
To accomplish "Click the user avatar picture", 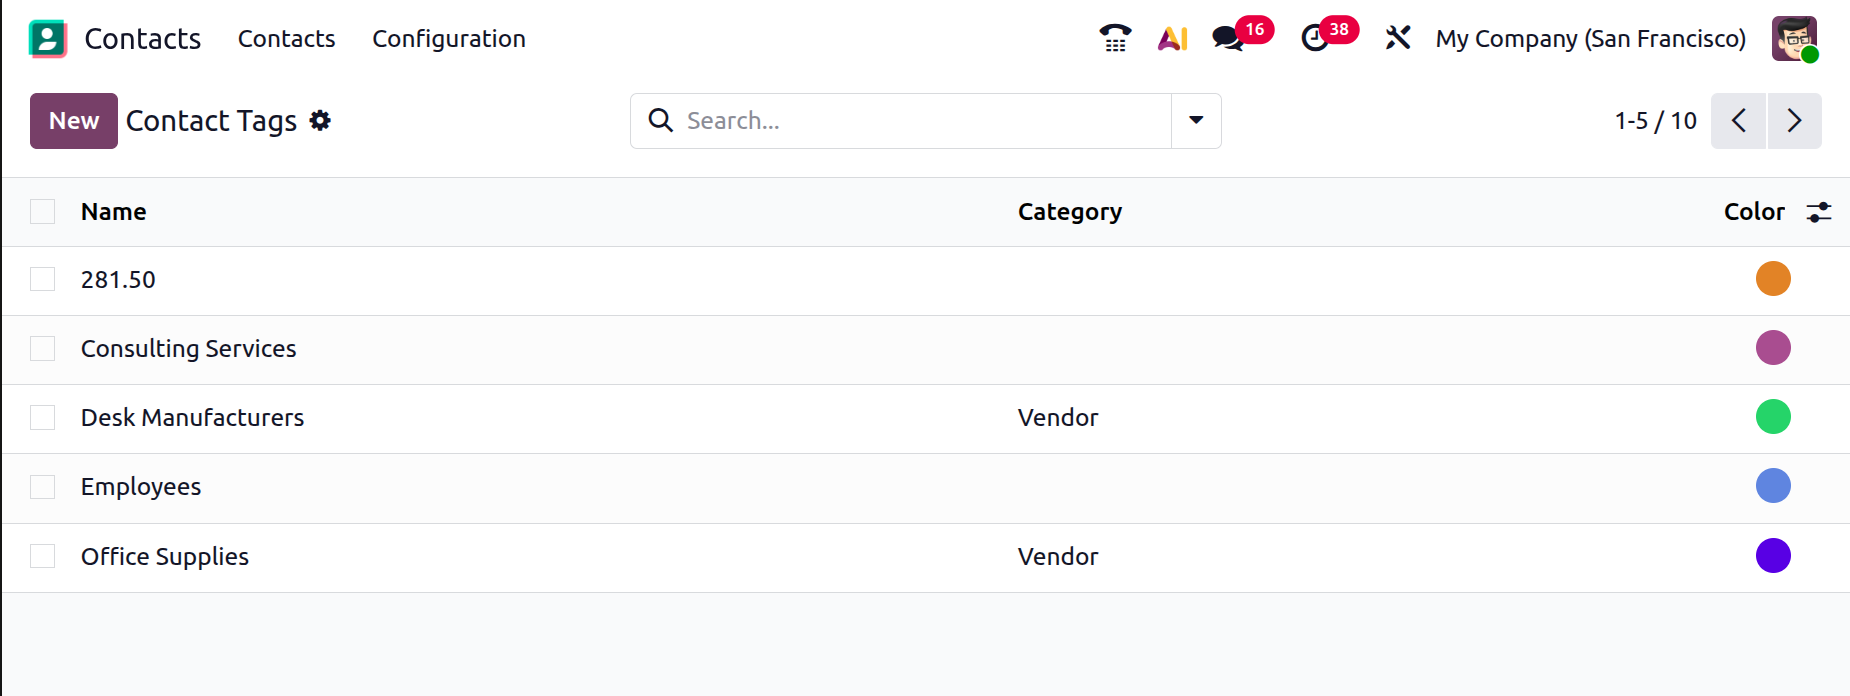I will click(x=1794, y=39).
